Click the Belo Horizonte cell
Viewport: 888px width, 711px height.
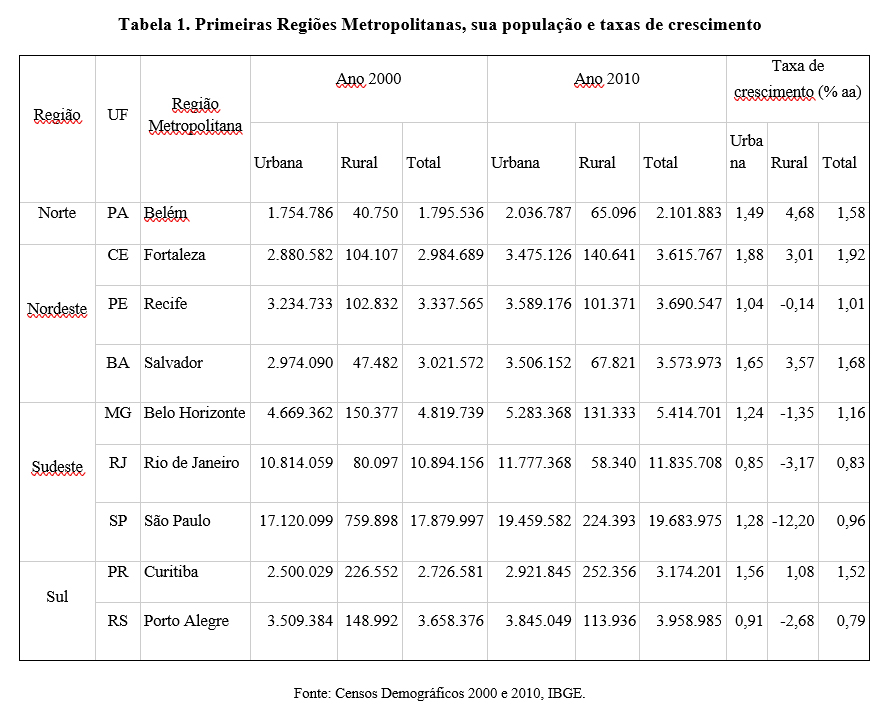[x=194, y=413]
